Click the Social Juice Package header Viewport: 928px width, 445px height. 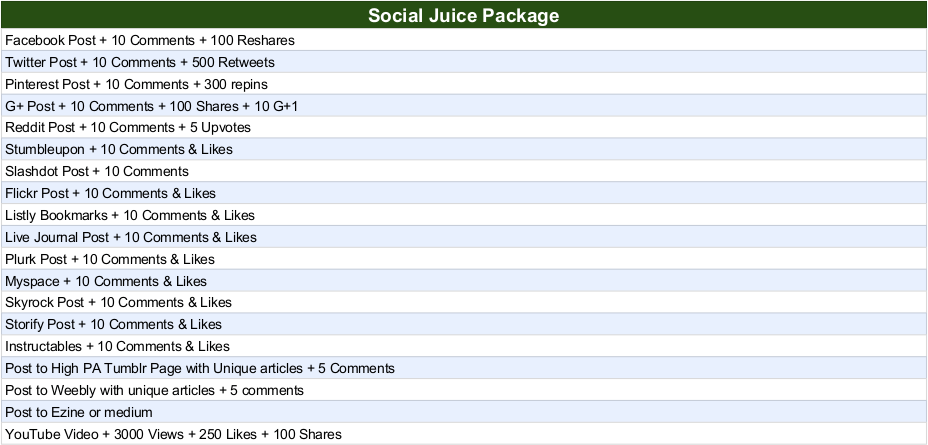coord(463,16)
